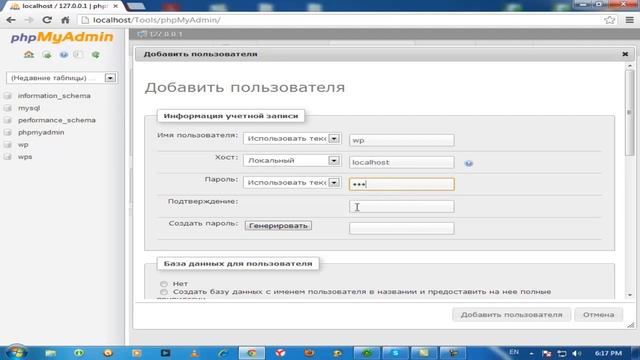The width and height of the screenshot is (640, 360).
Task: Click the 127.0.0.1 server breadcrumb
Action: [x=165, y=34]
